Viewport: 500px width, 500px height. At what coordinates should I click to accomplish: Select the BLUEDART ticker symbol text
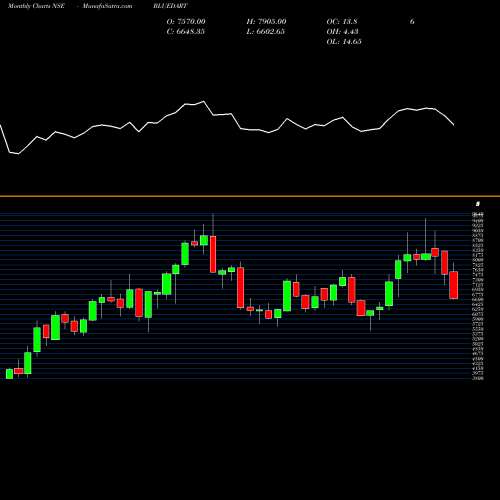170,6
